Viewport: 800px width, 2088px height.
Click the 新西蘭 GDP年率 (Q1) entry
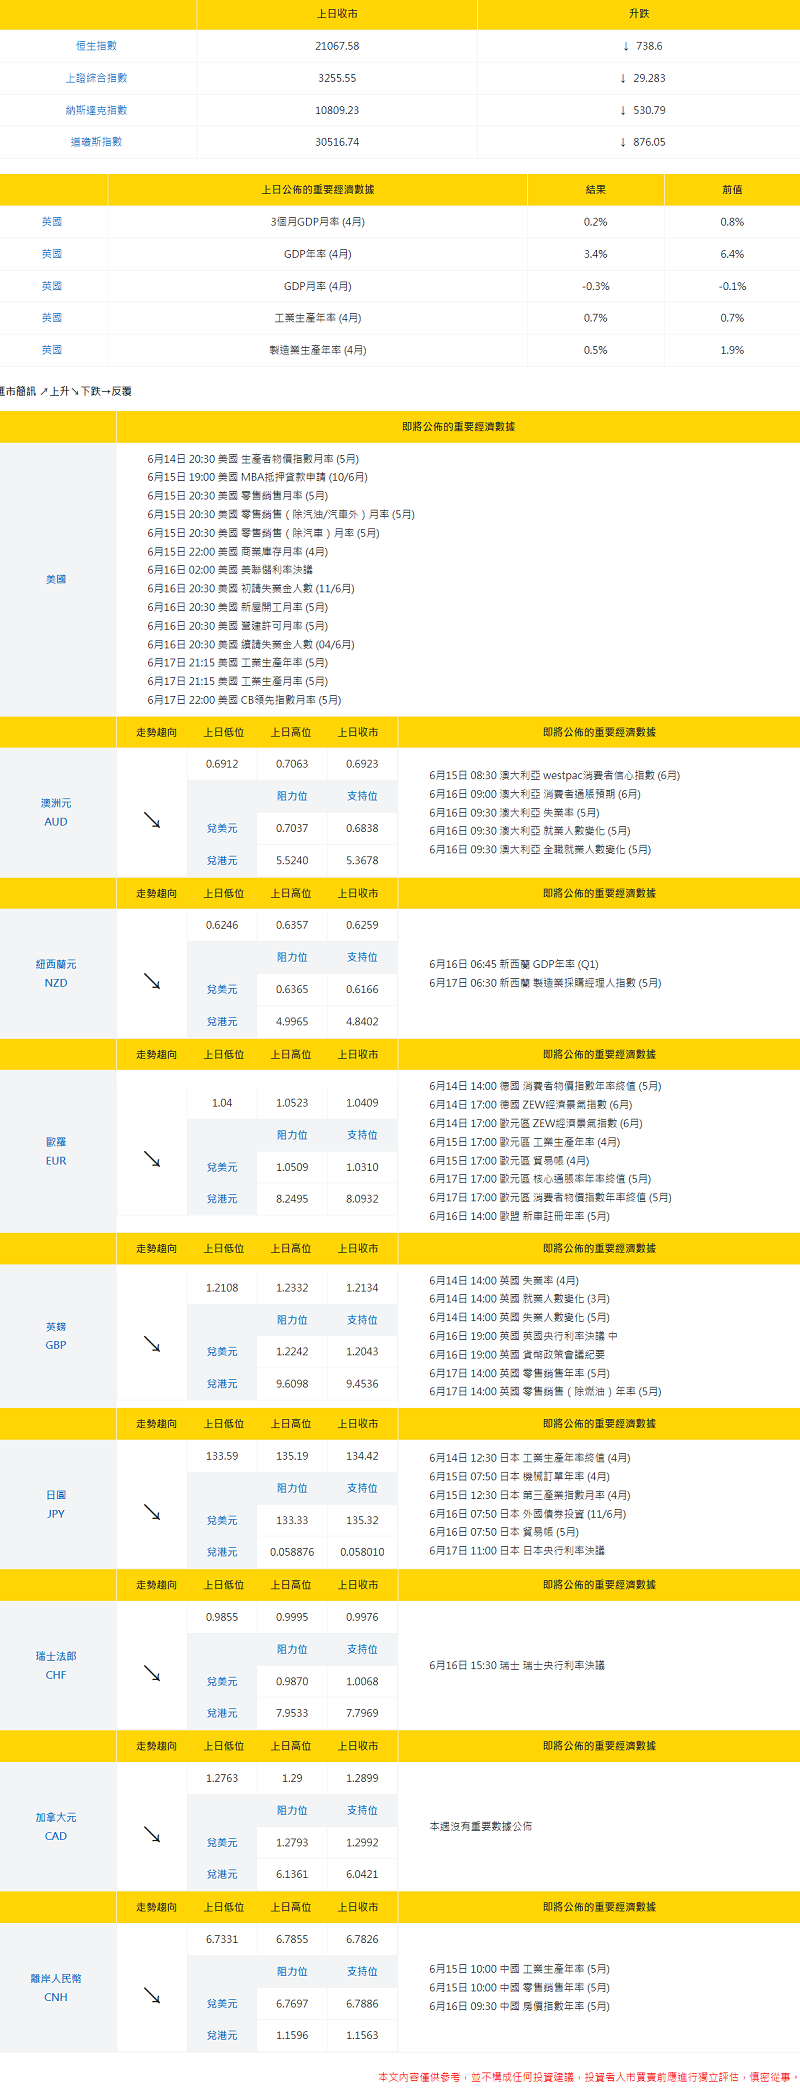click(514, 964)
